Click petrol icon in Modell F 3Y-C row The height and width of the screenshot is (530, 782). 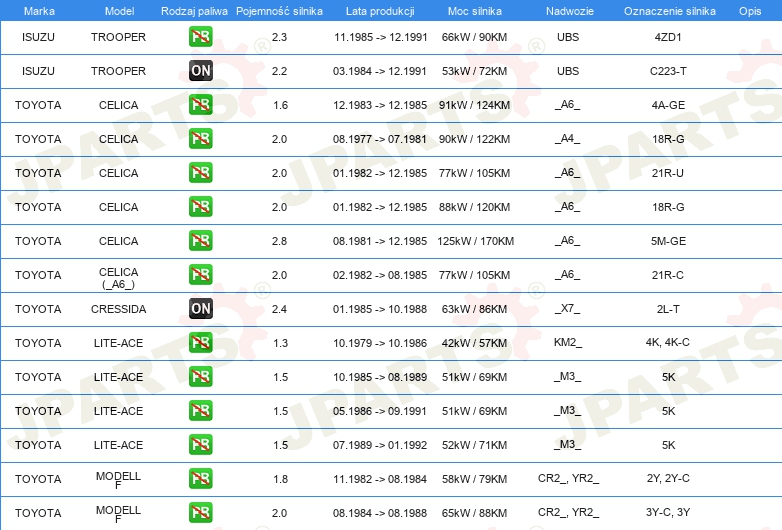coord(200,512)
